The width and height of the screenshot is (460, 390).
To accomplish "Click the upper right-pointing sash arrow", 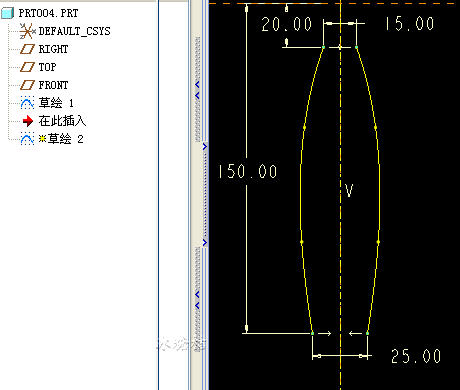I will tap(205, 146).
